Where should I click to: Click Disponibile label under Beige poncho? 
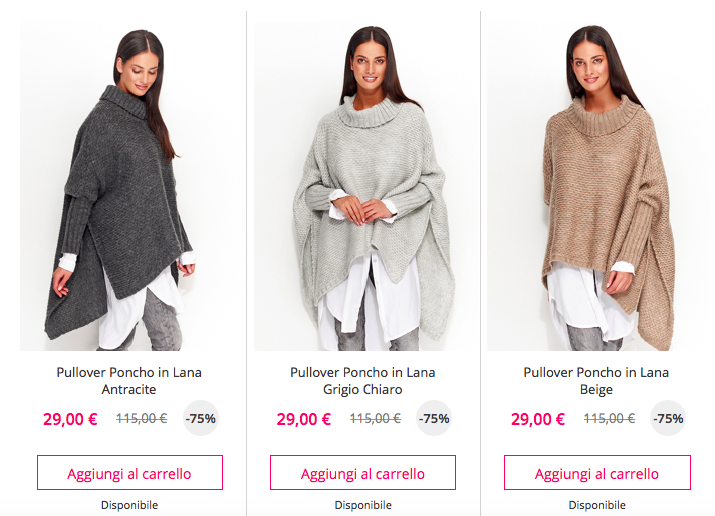[x=597, y=505]
